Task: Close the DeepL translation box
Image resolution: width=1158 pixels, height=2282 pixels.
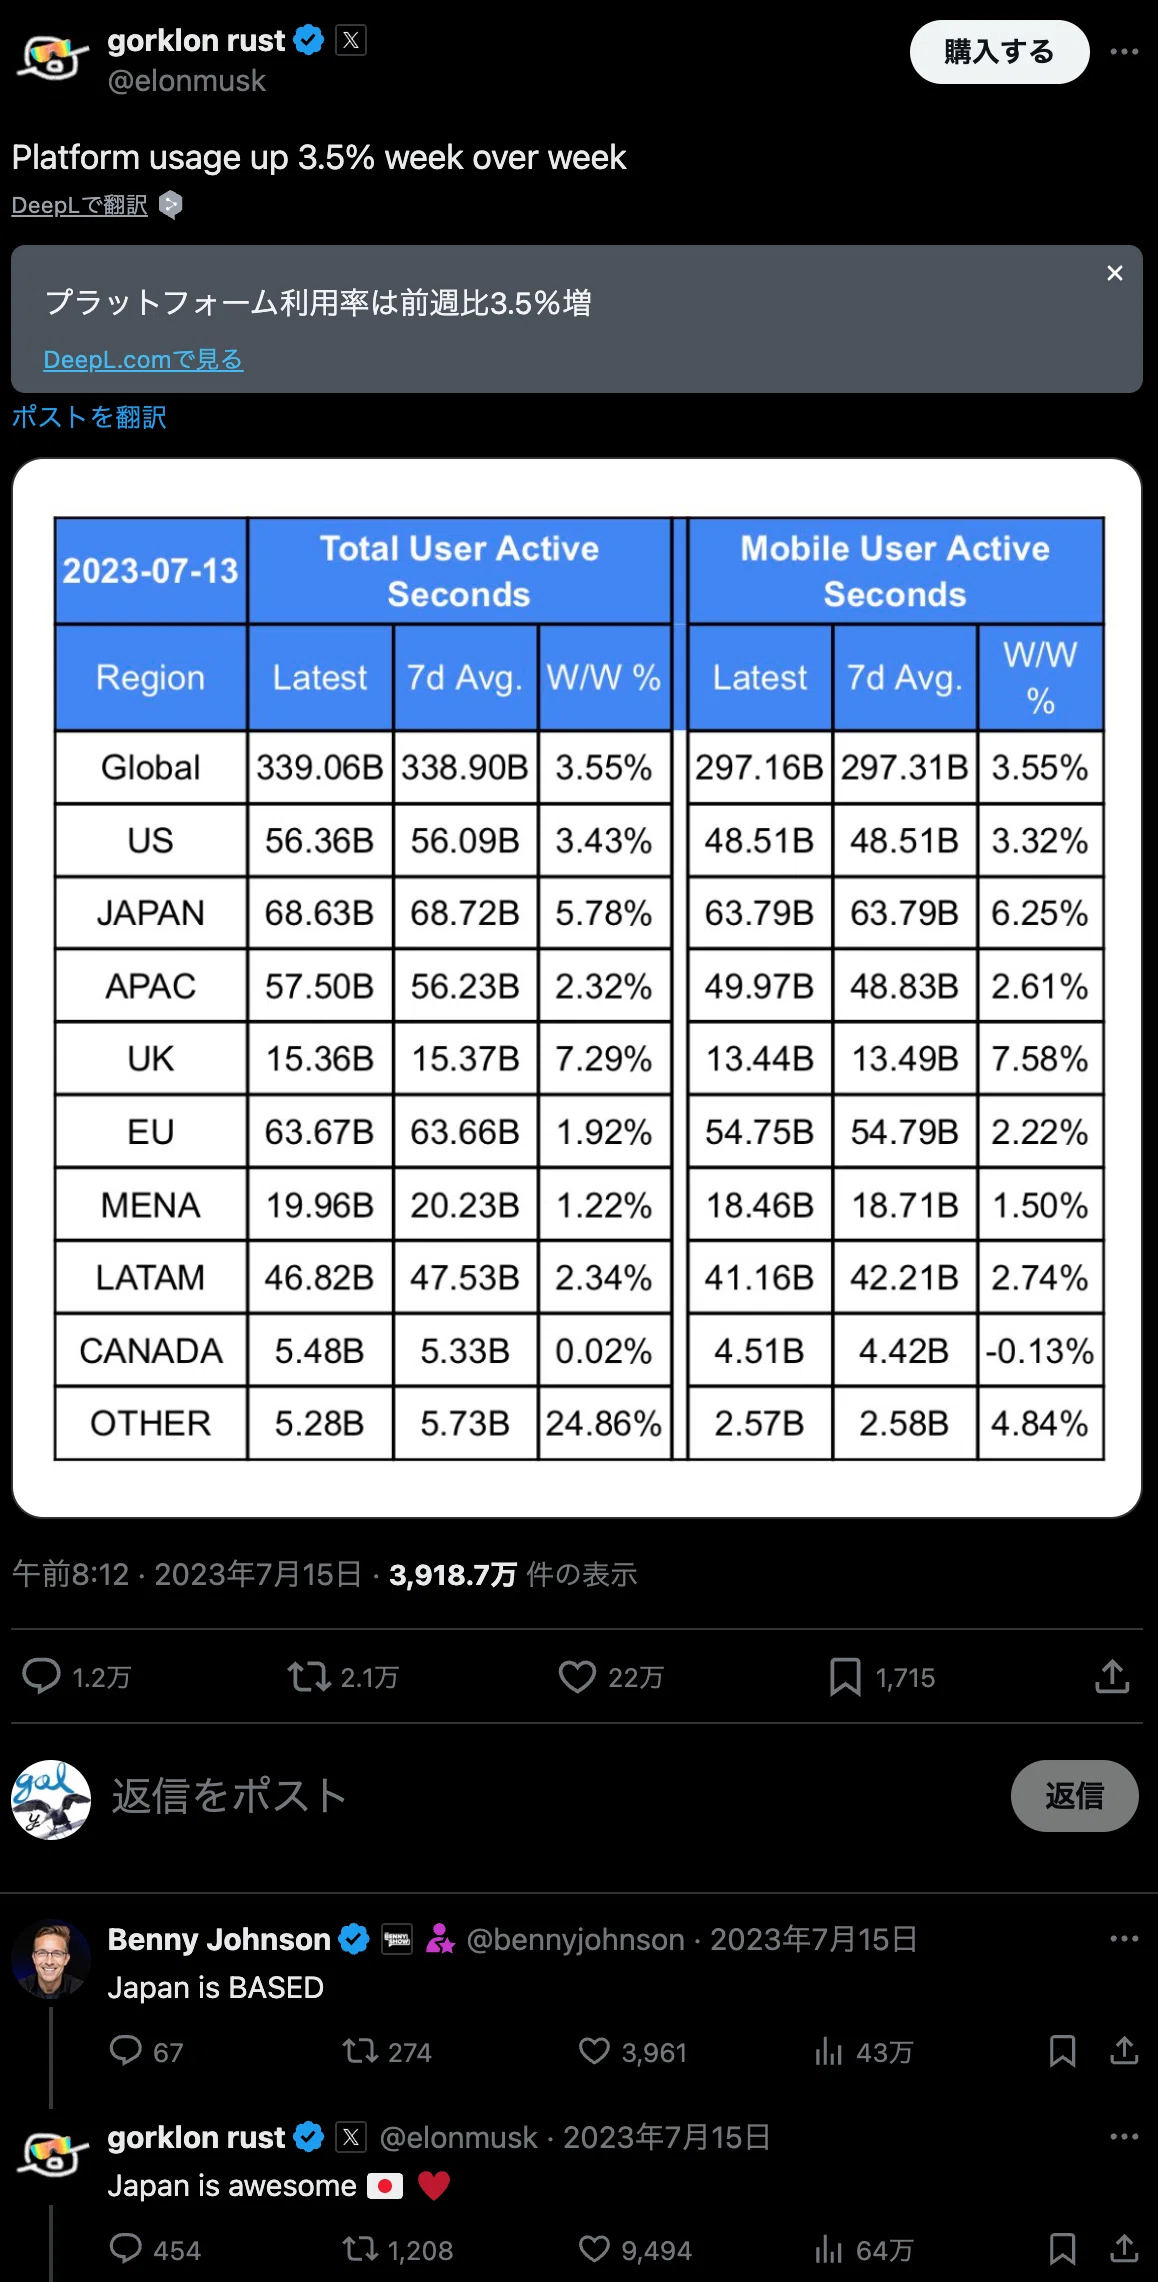Action: pyautogui.click(x=1115, y=273)
